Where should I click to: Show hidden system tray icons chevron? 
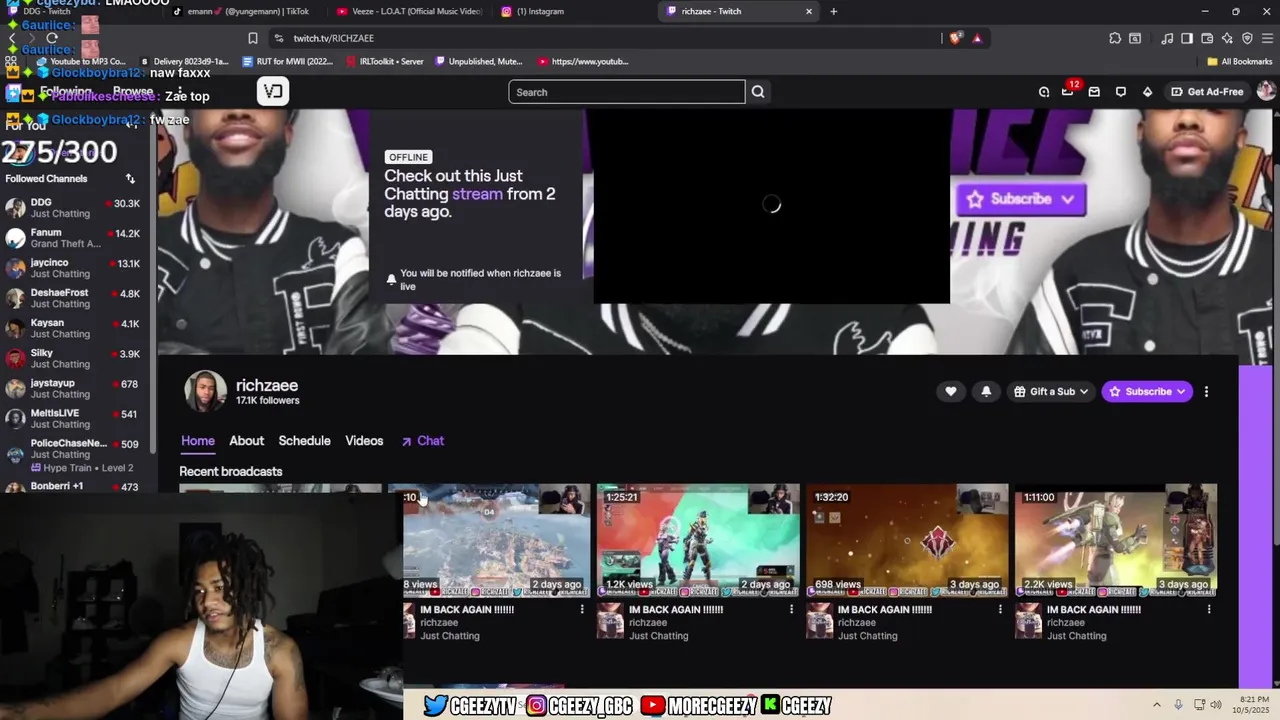(x=1157, y=705)
